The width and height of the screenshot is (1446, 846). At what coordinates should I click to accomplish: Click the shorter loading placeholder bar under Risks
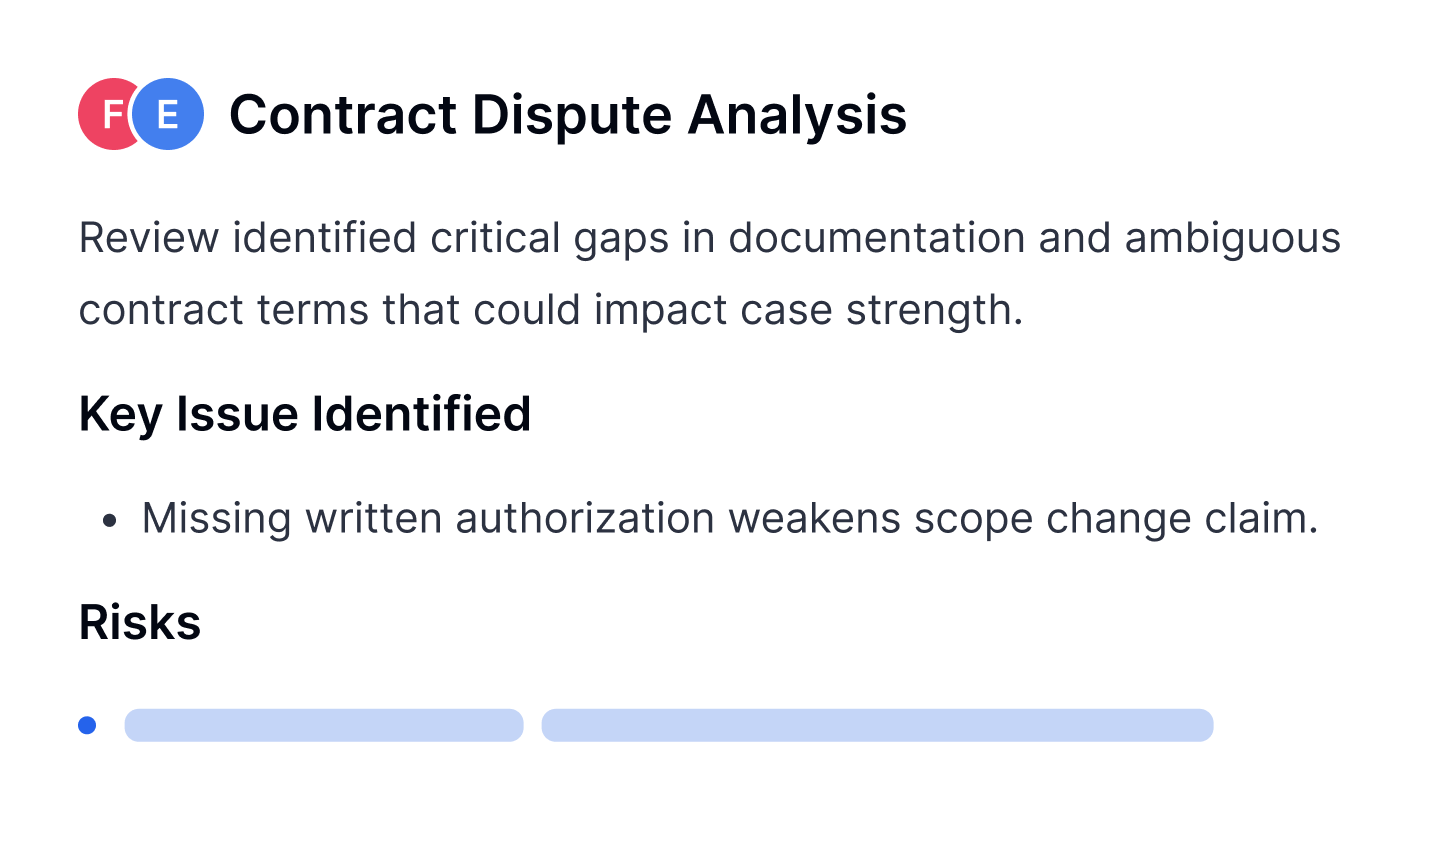(324, 725)
